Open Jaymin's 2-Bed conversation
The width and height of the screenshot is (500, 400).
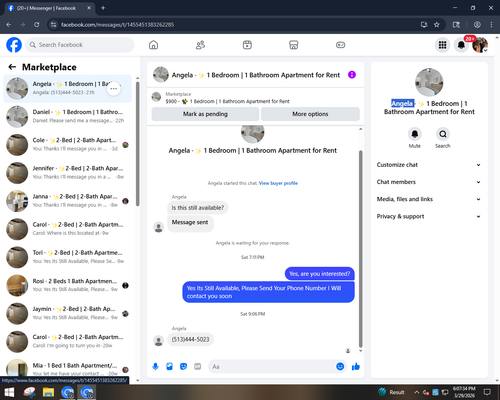coord(67,313)
